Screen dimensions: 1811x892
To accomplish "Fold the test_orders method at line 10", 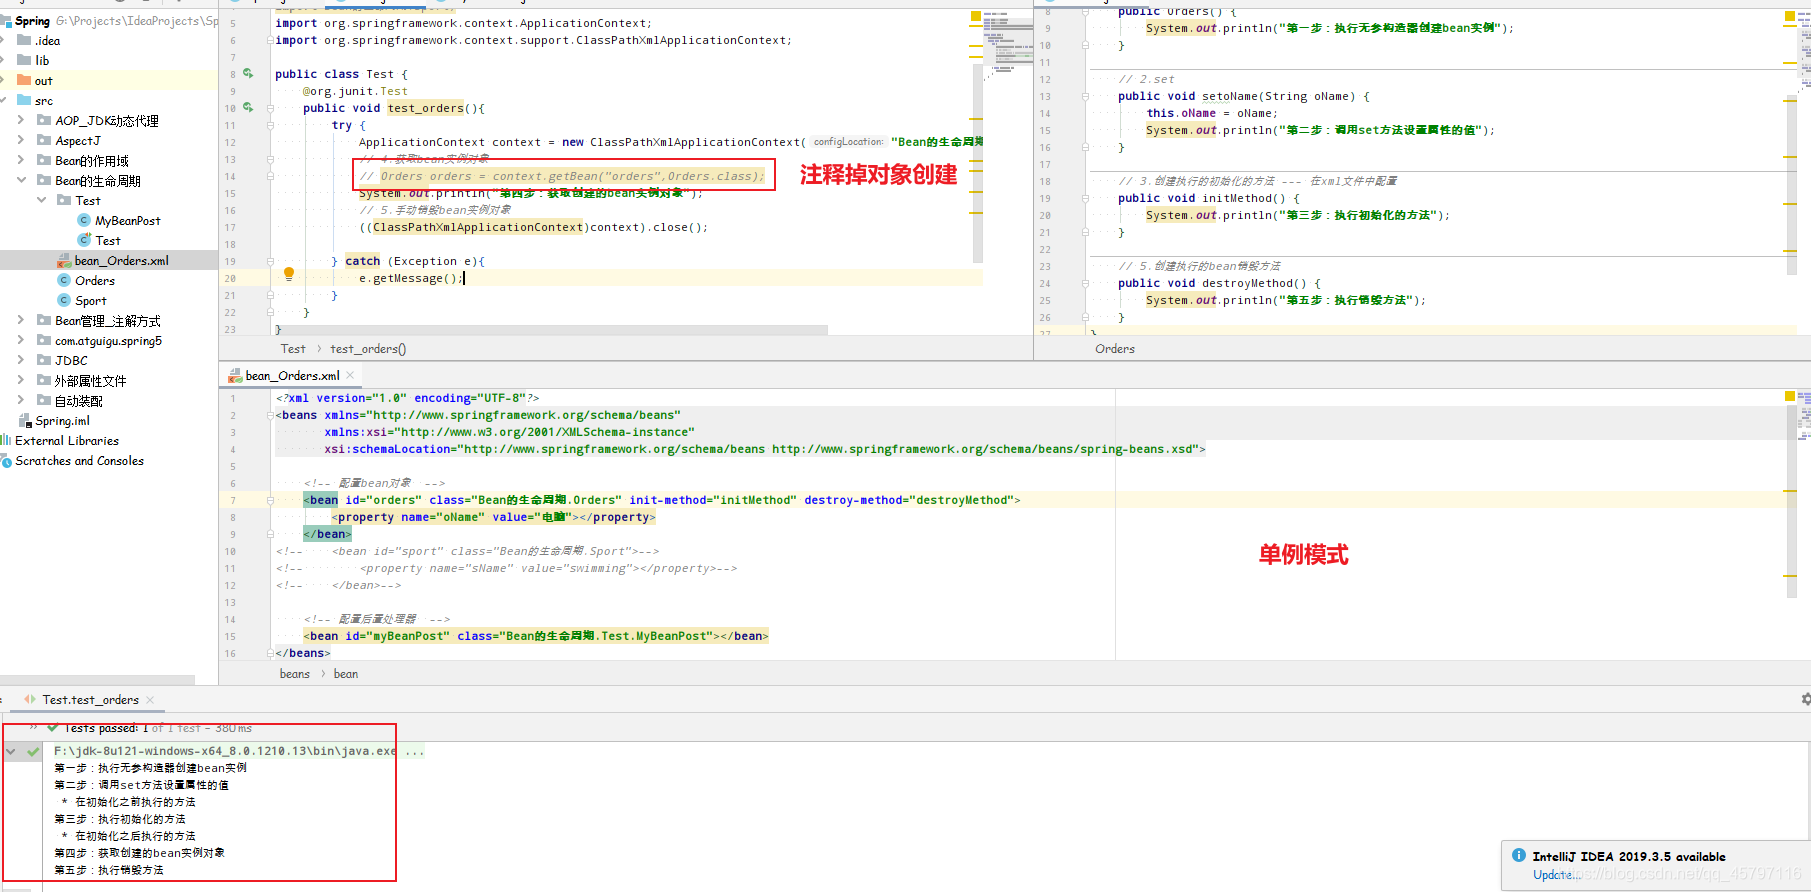I will pos(270,108).
